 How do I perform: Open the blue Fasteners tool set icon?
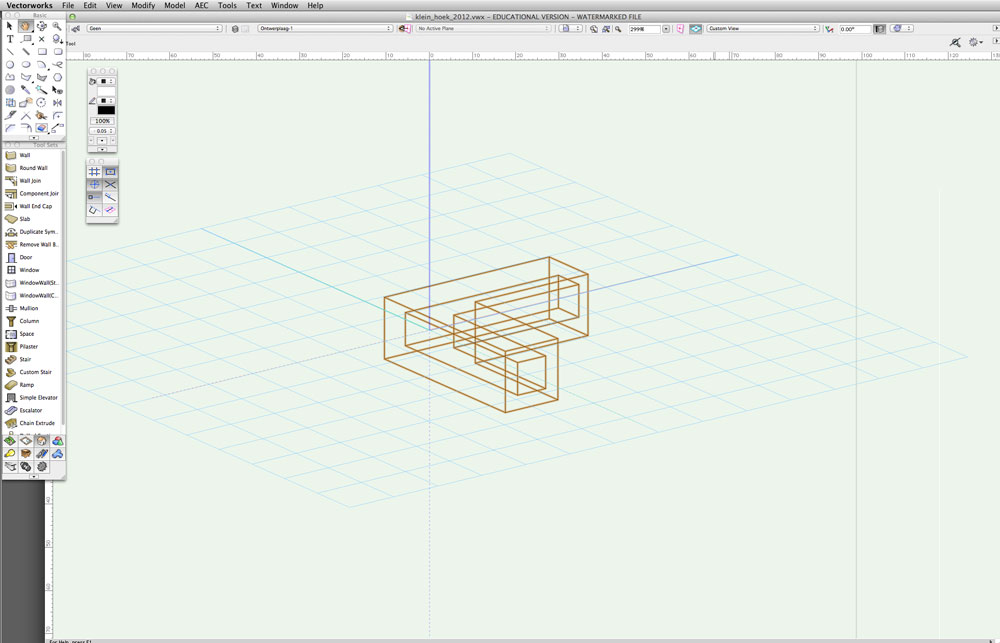point(57,454)
